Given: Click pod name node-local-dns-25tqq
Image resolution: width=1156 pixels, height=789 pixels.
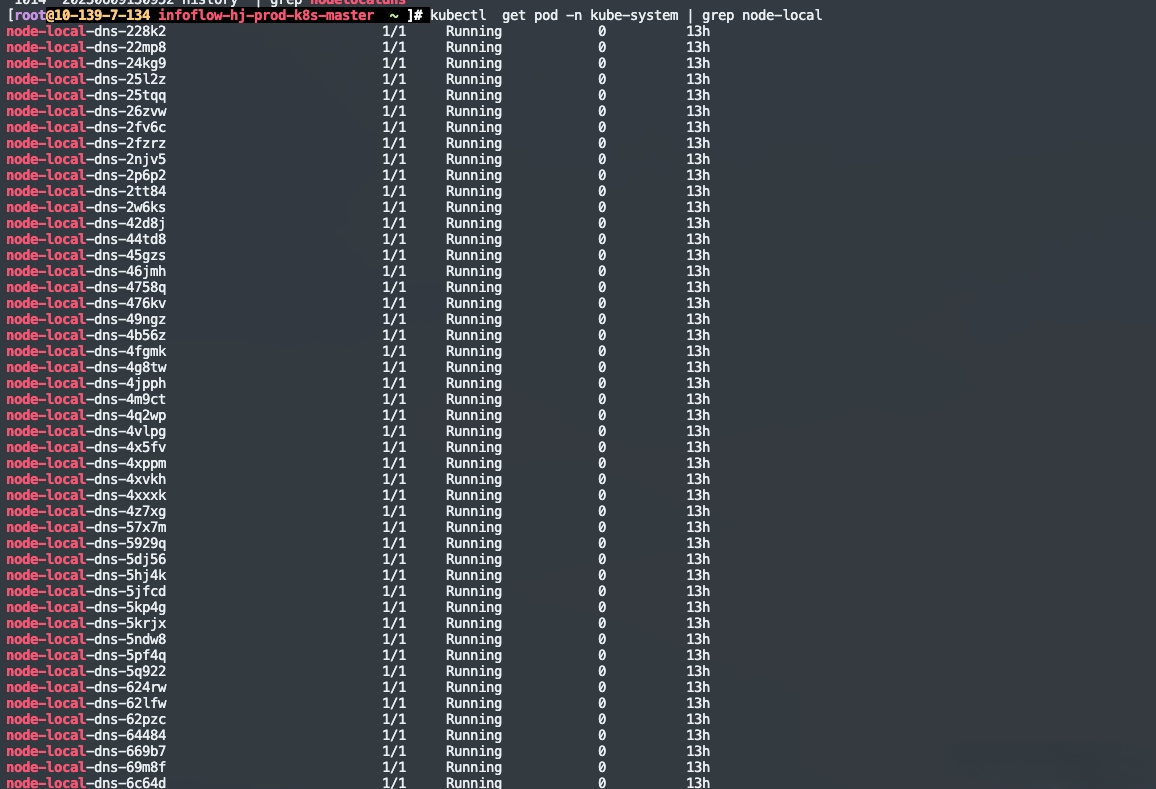Looking at the screenshot, I should pos(86,95).
